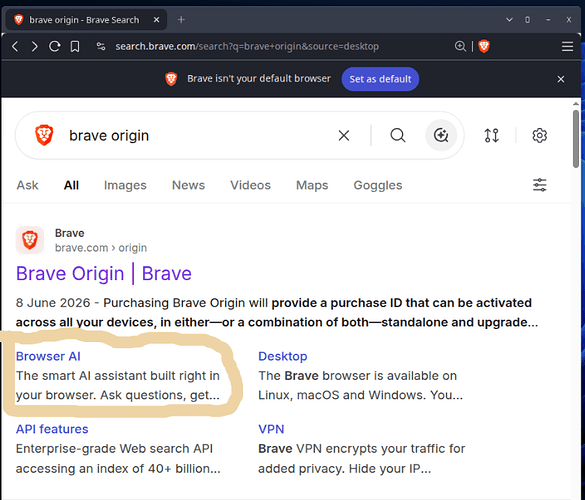Image resolution: width=585 pixels, height=500 pixels.
Task: Open the Brave Origin | Brave result
Action: [x=104, y=274]
